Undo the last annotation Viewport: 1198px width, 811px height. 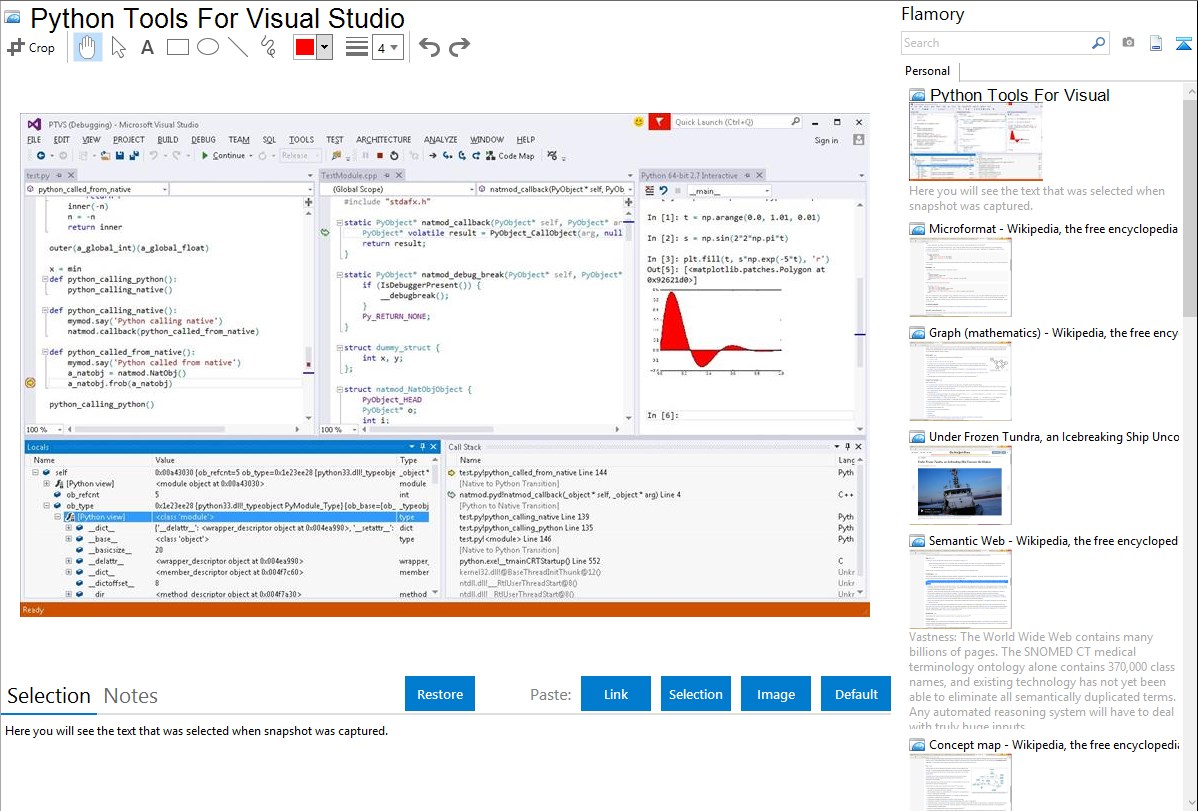click(429, 47)
